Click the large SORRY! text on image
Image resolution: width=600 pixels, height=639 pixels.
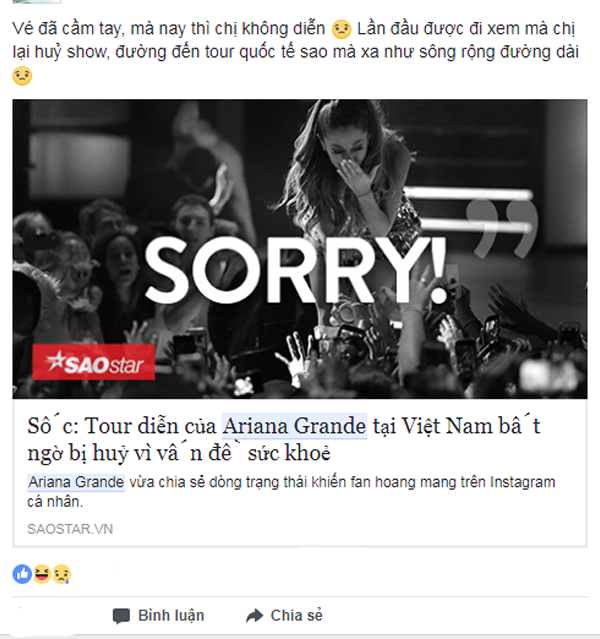point(296,269)
